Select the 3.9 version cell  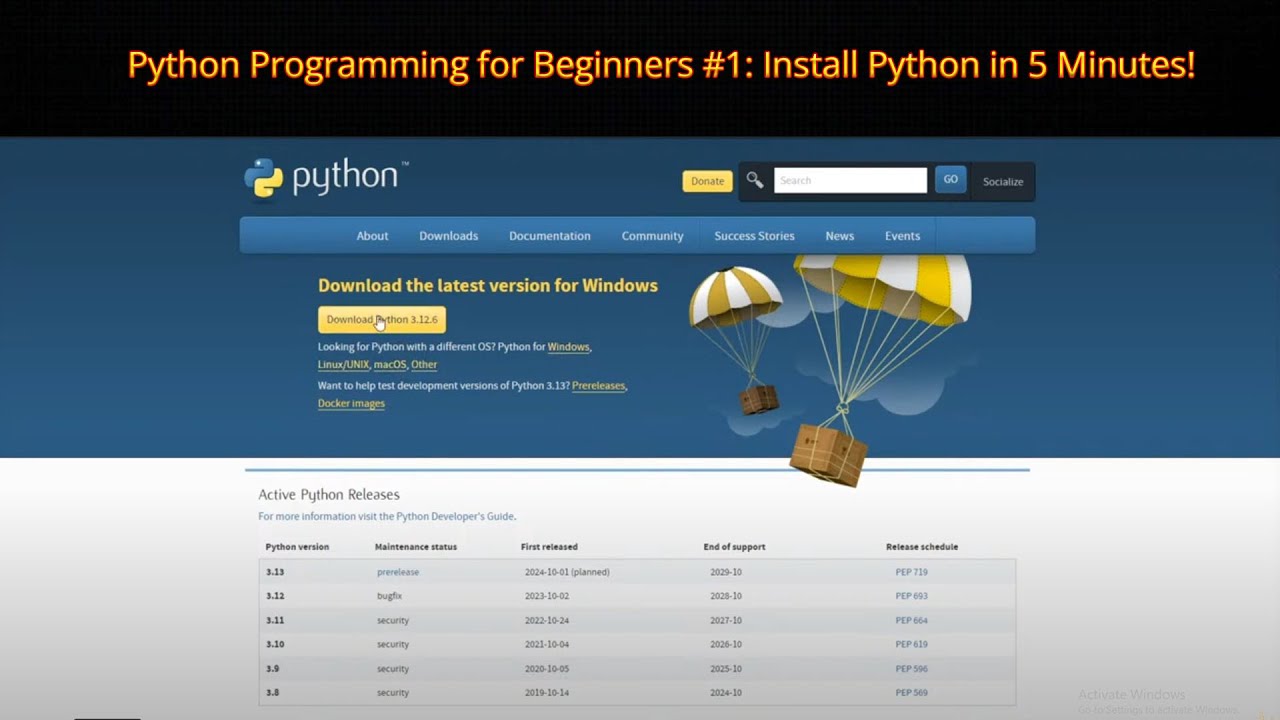(x=272, y=669)
